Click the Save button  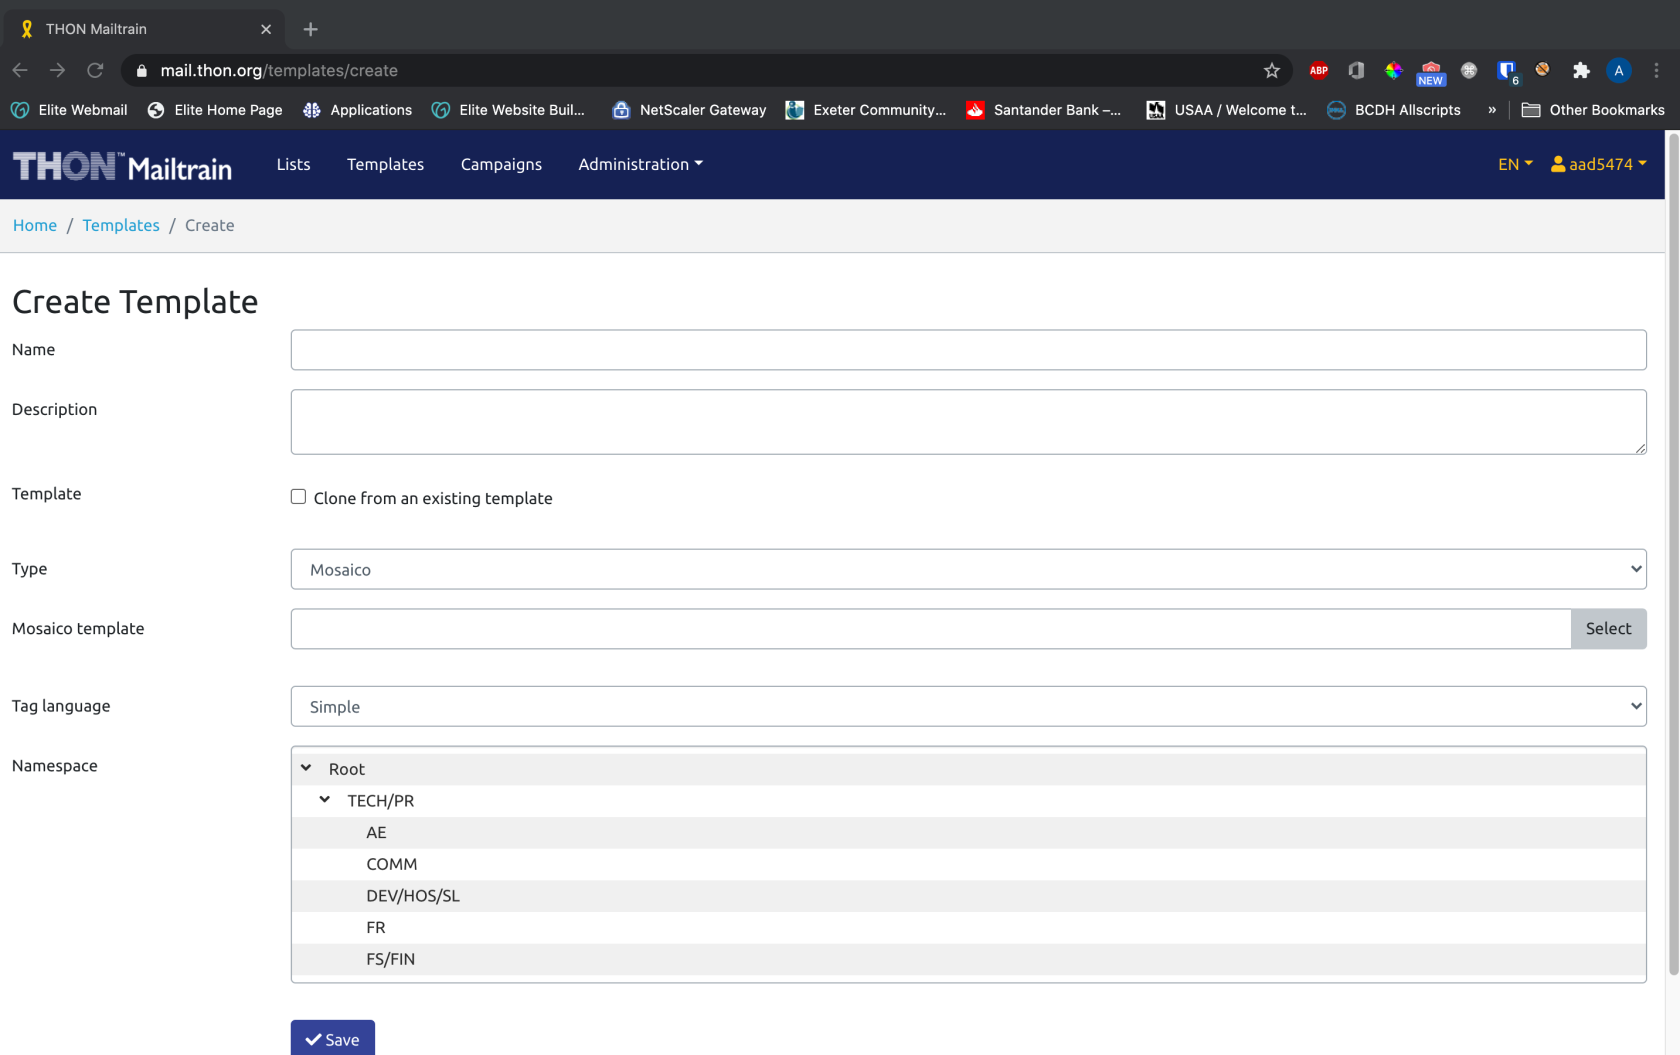tap(333, 1038)
